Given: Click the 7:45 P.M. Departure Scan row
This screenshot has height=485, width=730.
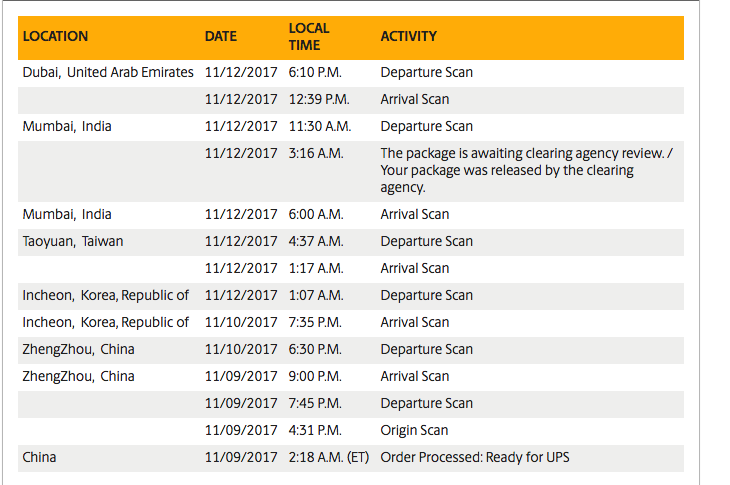Looking at the screenshot, I should click(351, 404).
